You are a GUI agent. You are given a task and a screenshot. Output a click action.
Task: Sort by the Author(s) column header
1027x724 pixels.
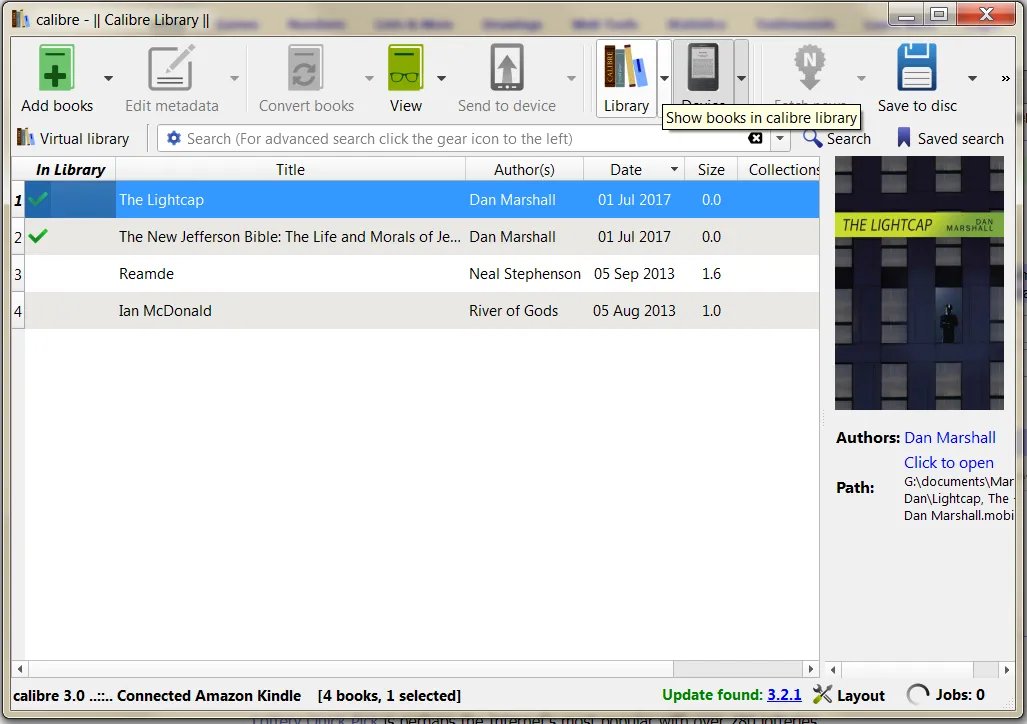(x=524, y=170)
